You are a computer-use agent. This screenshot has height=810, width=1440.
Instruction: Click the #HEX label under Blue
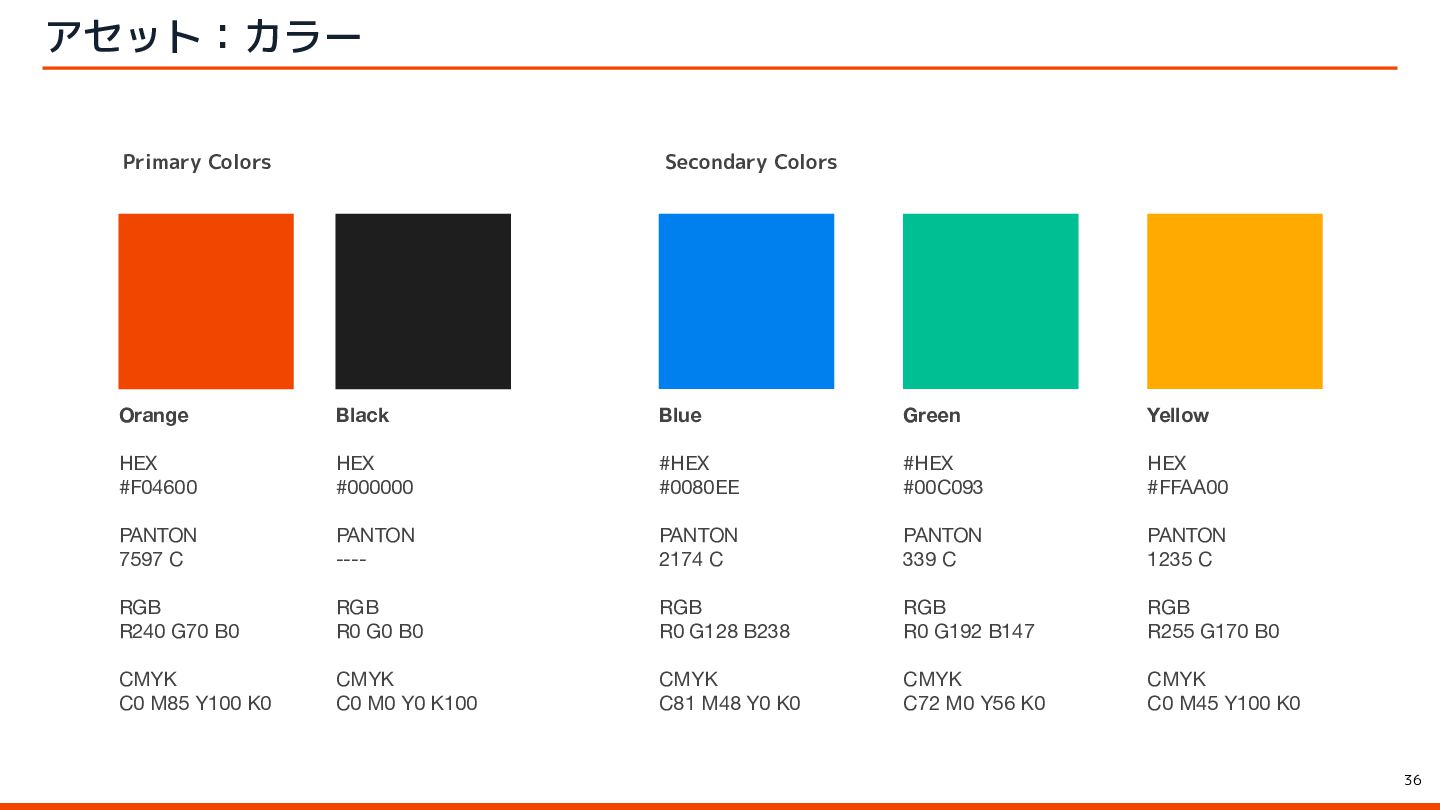click(684, 463)
